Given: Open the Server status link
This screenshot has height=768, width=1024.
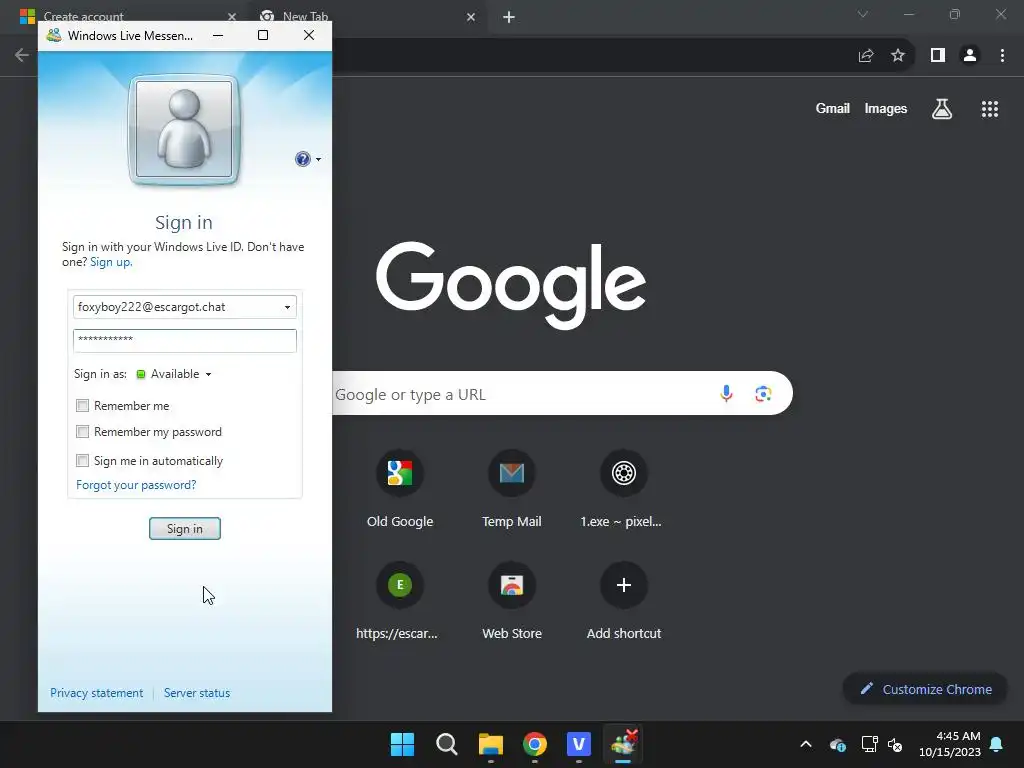Looking at the screenshot, I should pos(197,693).
